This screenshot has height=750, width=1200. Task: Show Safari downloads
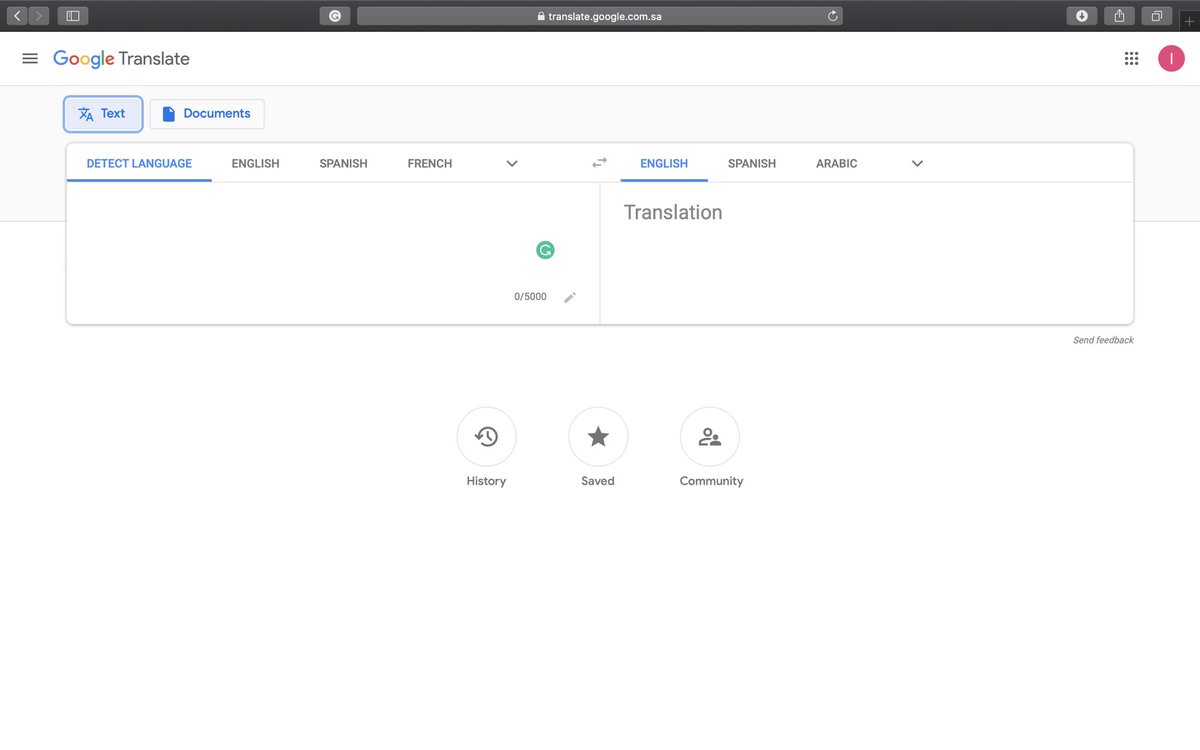[1082, 15]
